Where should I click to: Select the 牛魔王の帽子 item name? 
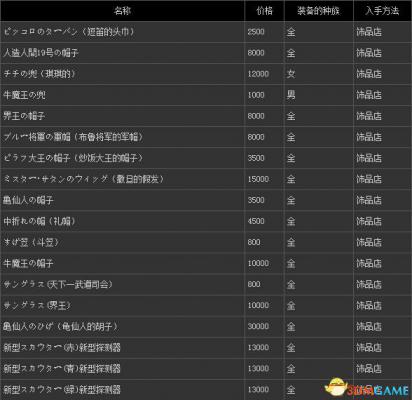(28, 263)
